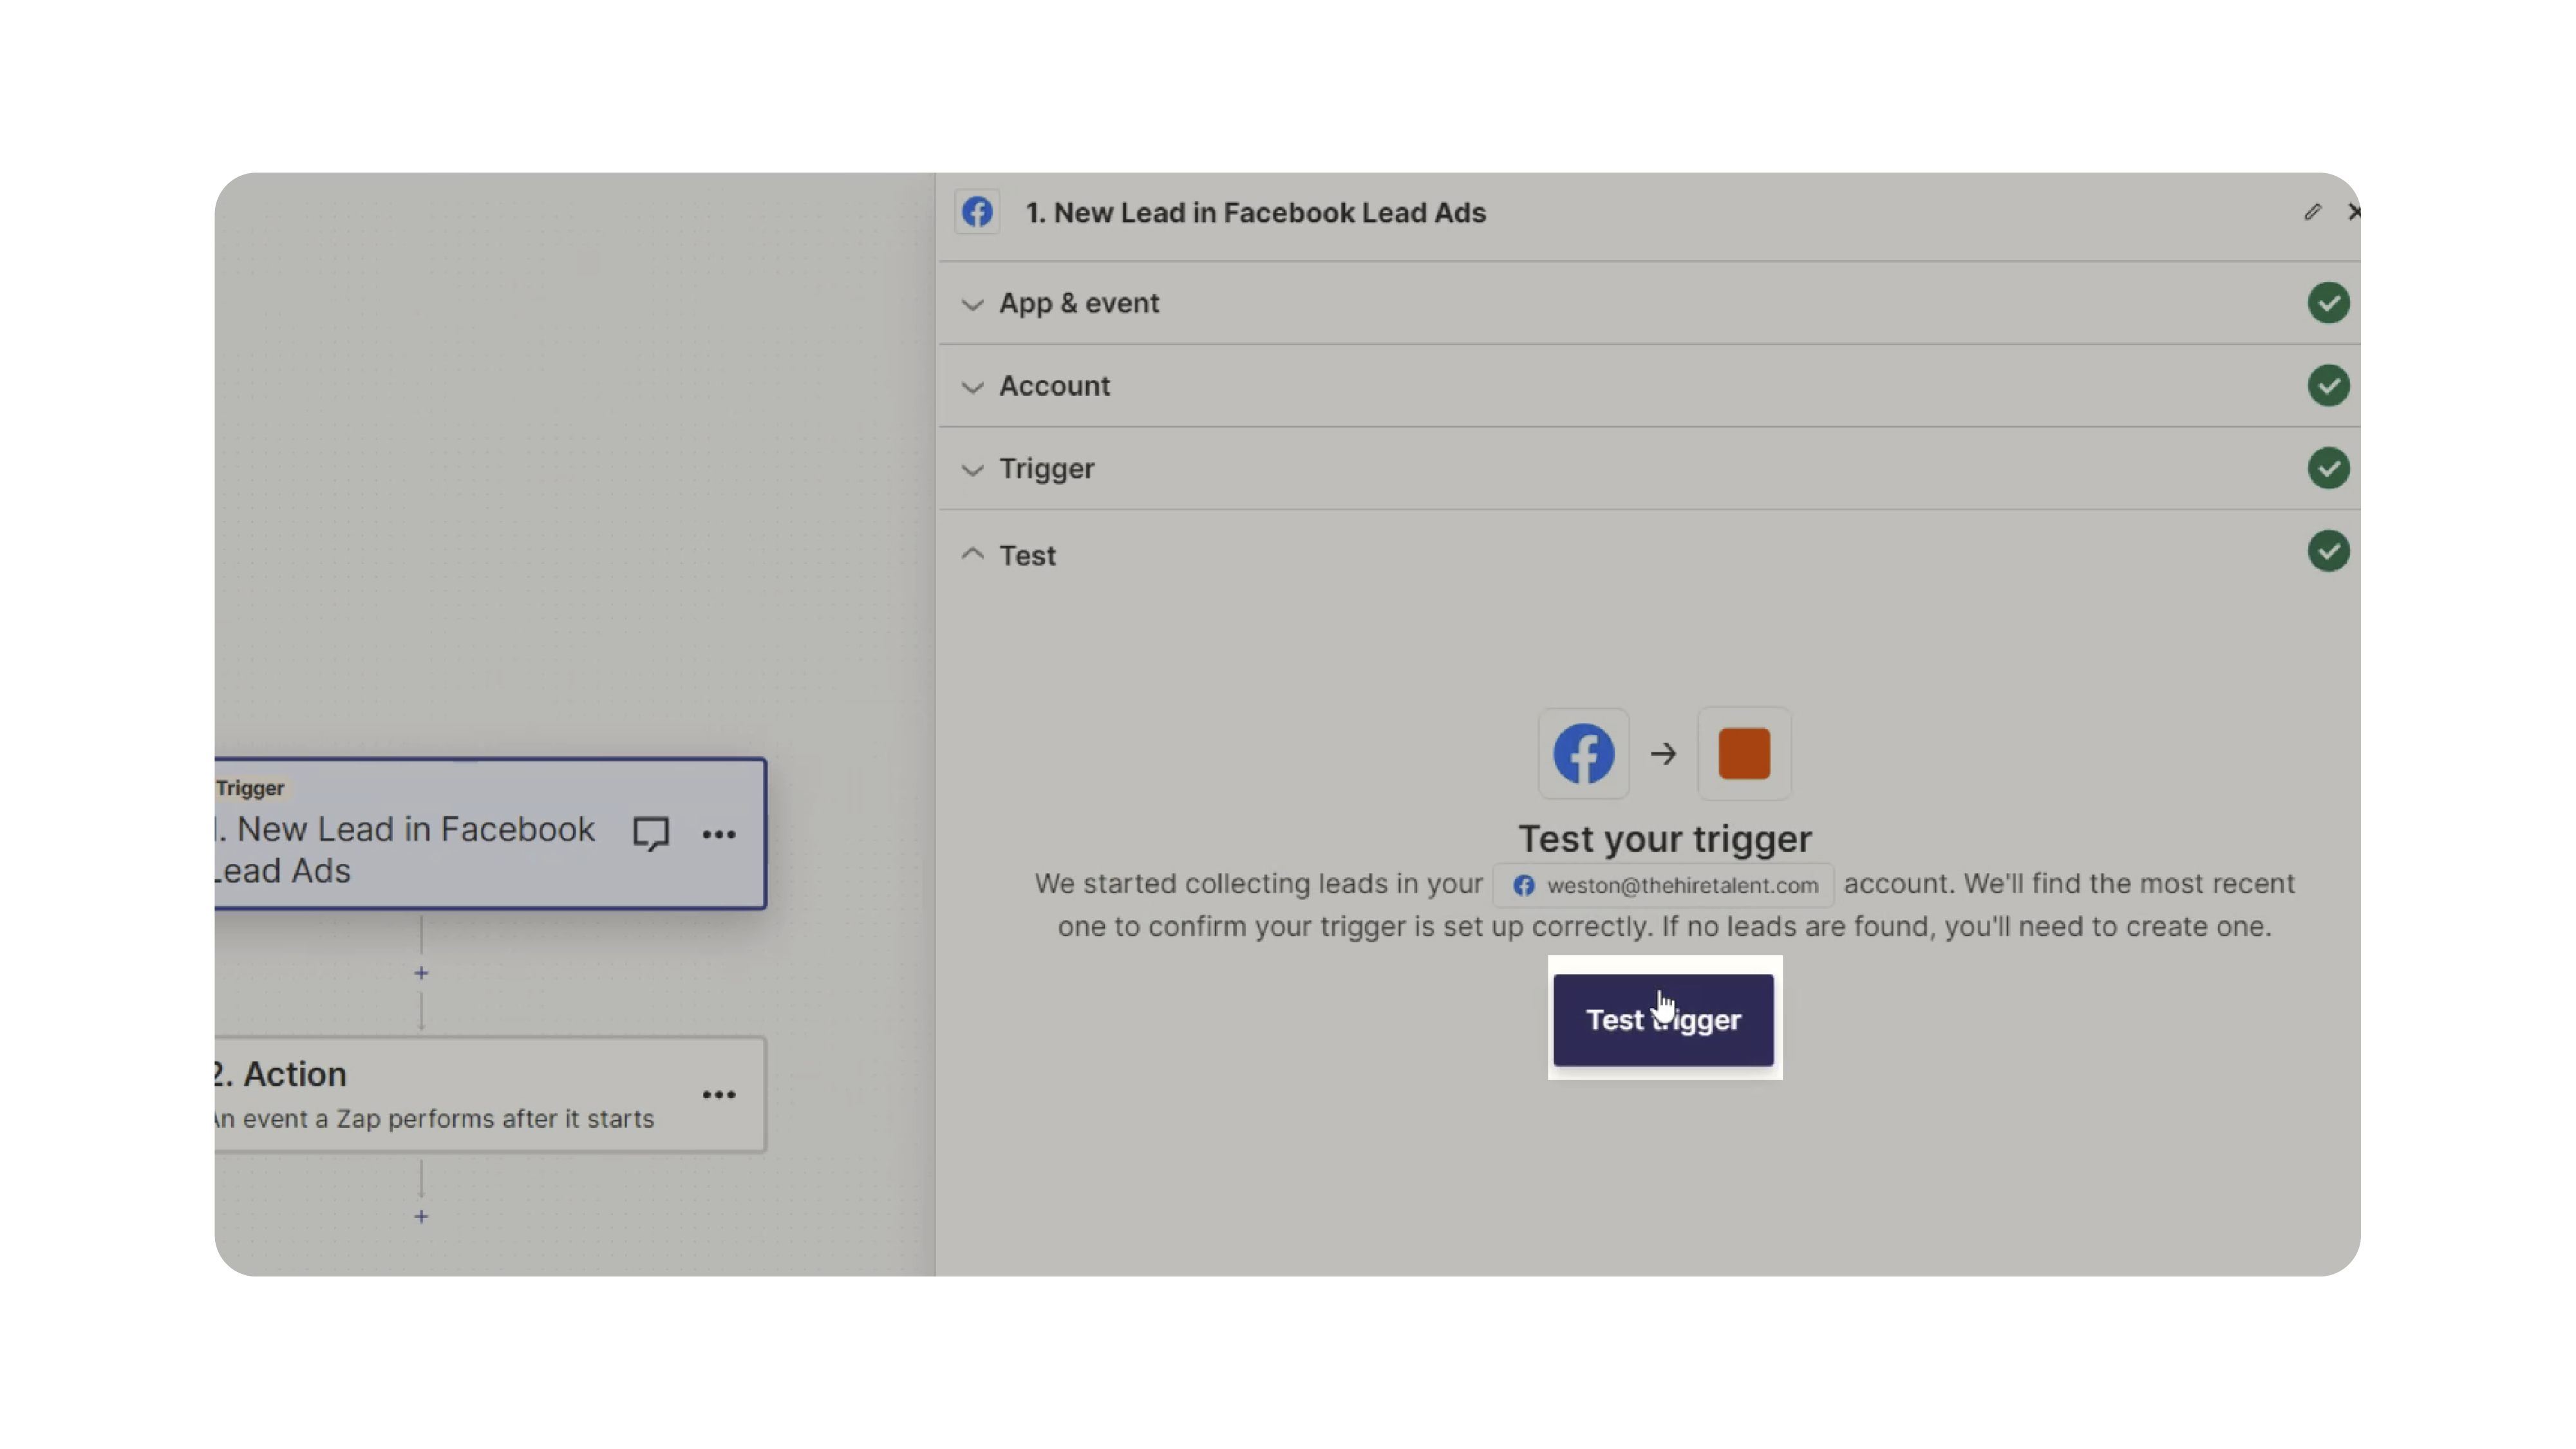Screen dimensions: 2576x1449
Task: Click the orange Zapier square icon
Action: pyautogui.click(x=1744, y=753)
